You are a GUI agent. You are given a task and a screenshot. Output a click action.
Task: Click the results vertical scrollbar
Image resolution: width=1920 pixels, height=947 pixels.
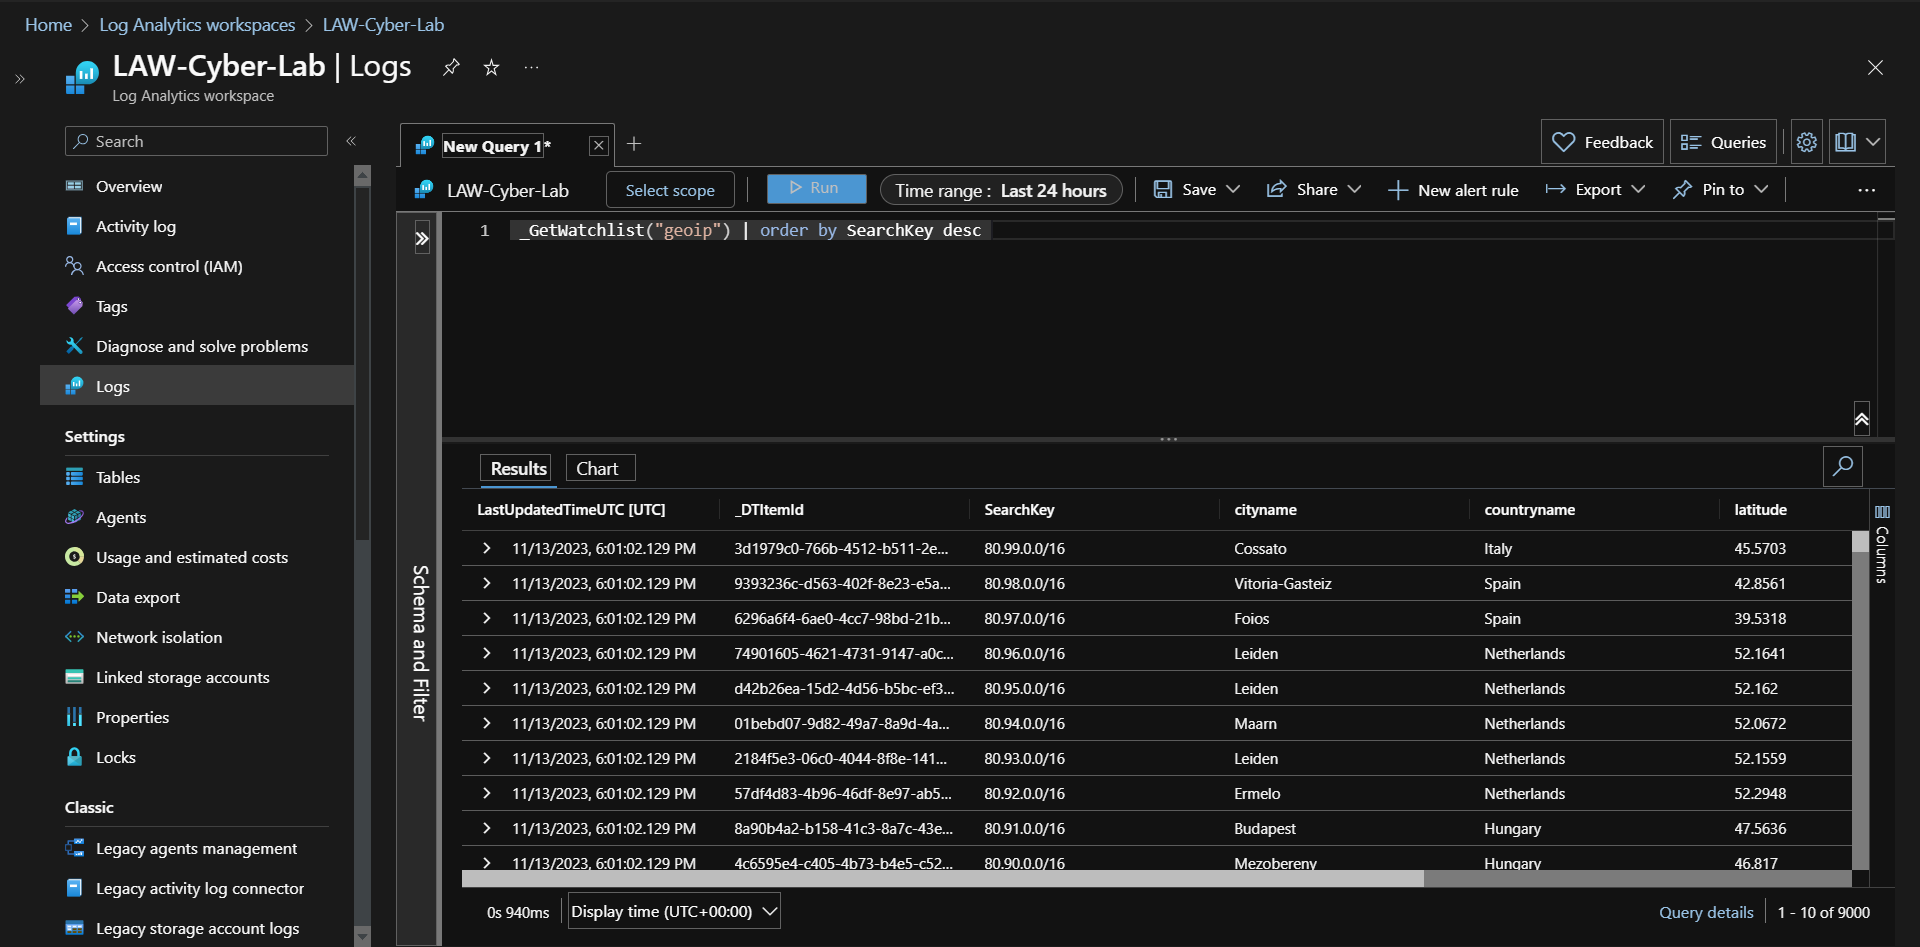[1860, 541]
